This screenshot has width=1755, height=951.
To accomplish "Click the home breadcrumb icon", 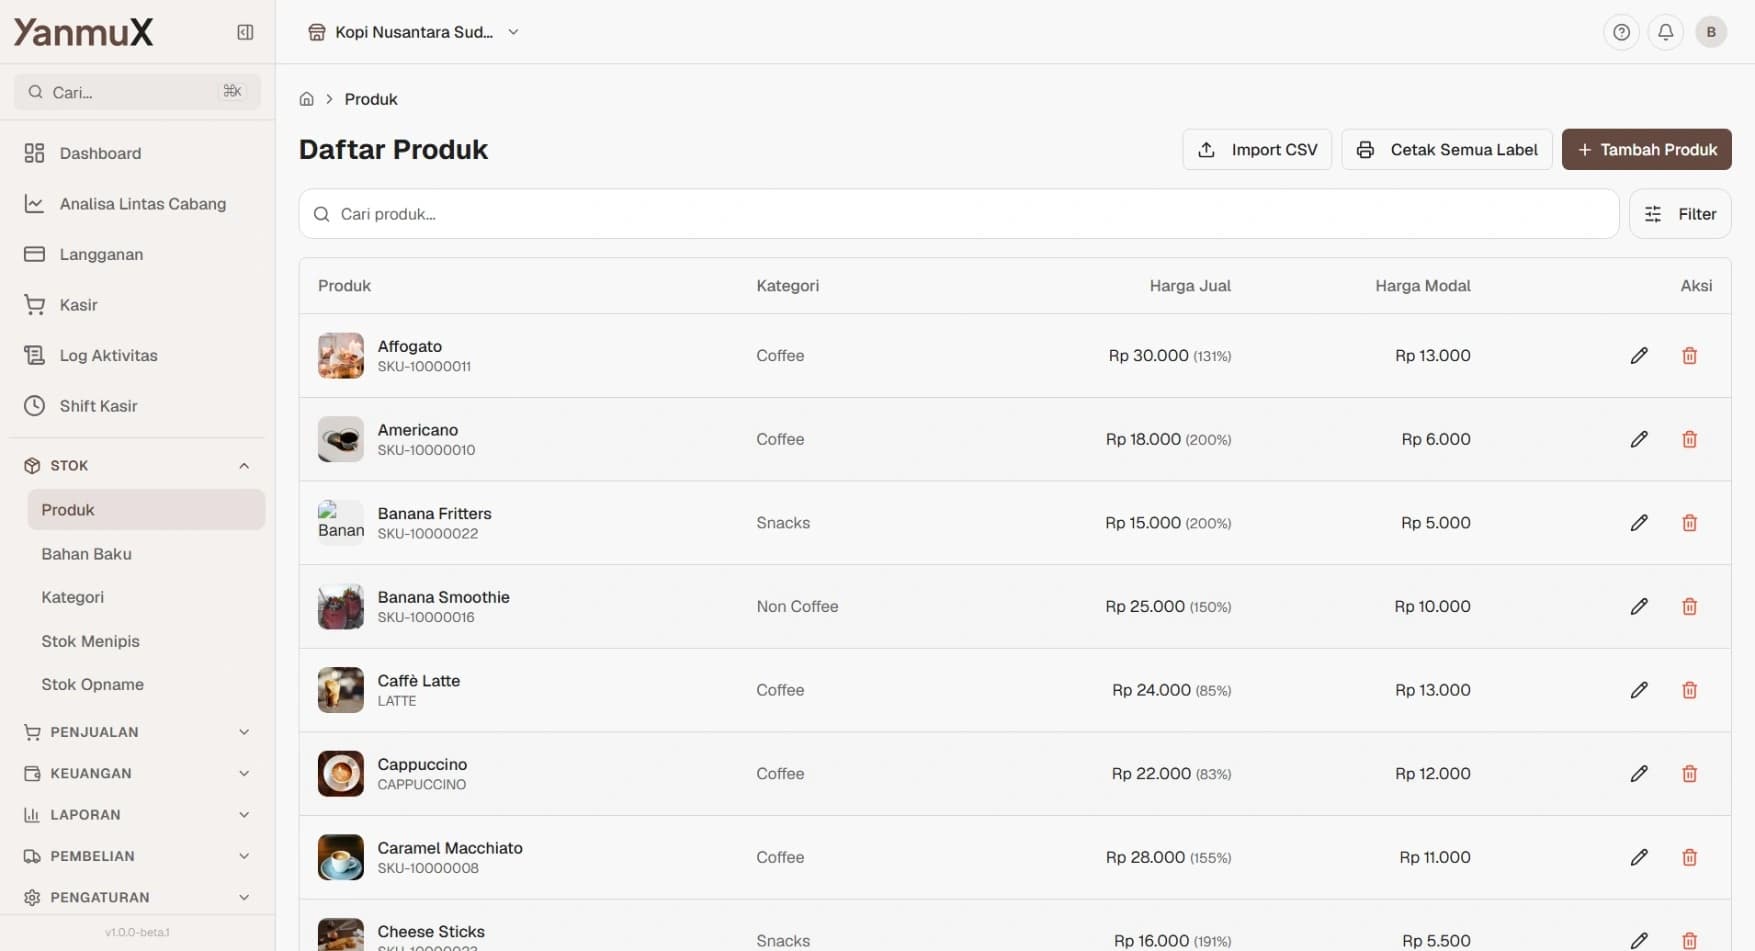I will click(307, 99).
